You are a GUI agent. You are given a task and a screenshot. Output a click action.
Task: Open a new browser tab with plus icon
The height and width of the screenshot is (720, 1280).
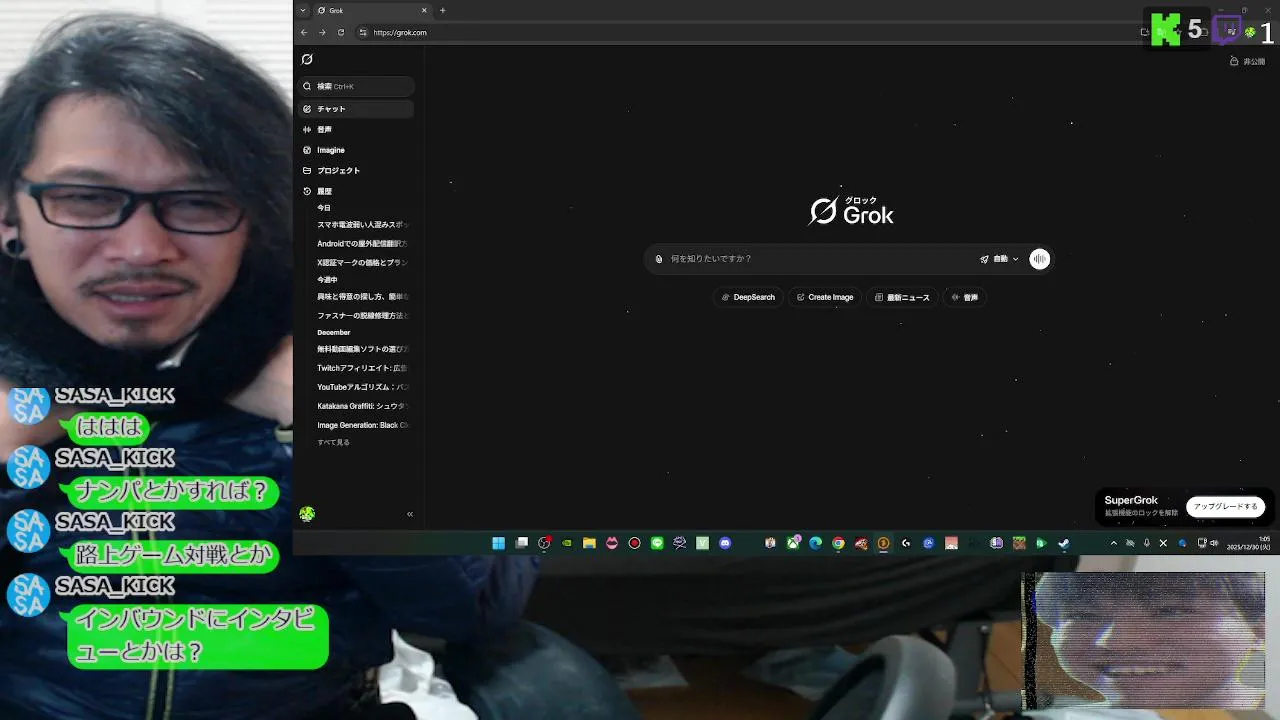(442, 10)
